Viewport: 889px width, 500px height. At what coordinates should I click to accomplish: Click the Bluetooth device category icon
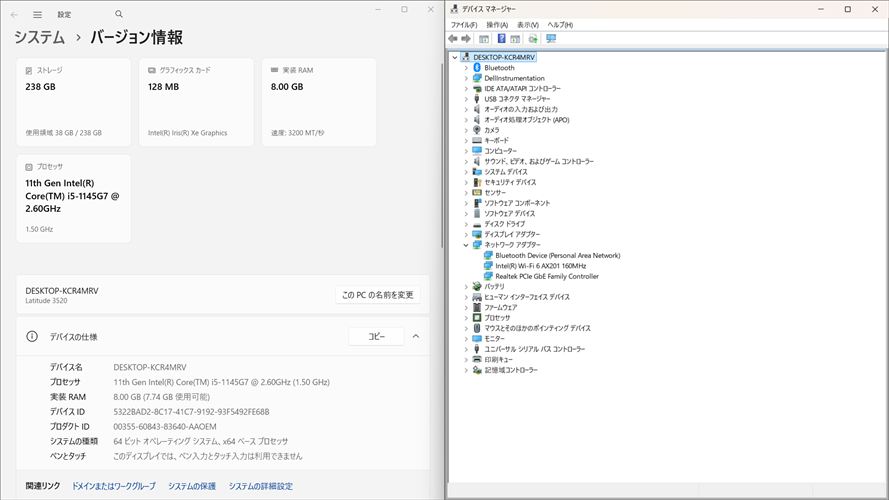click(477, 68)
